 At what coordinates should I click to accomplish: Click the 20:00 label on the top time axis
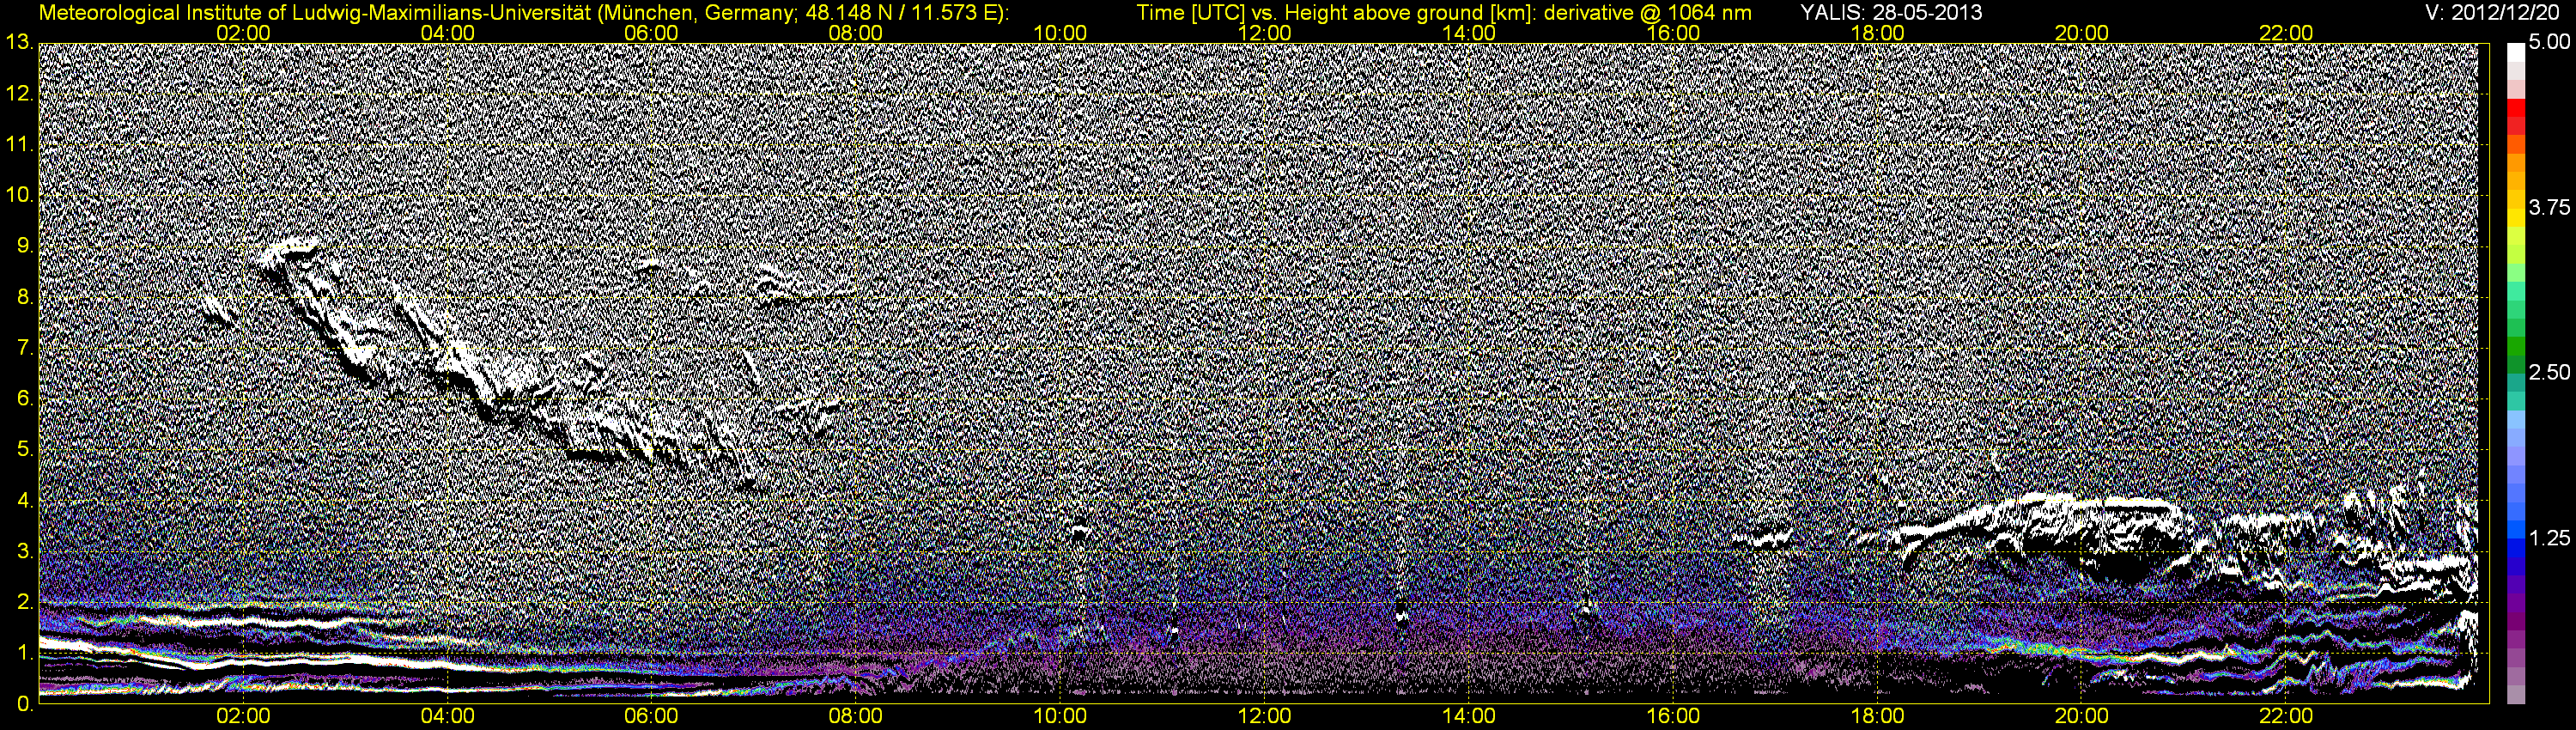[2082, 33]
